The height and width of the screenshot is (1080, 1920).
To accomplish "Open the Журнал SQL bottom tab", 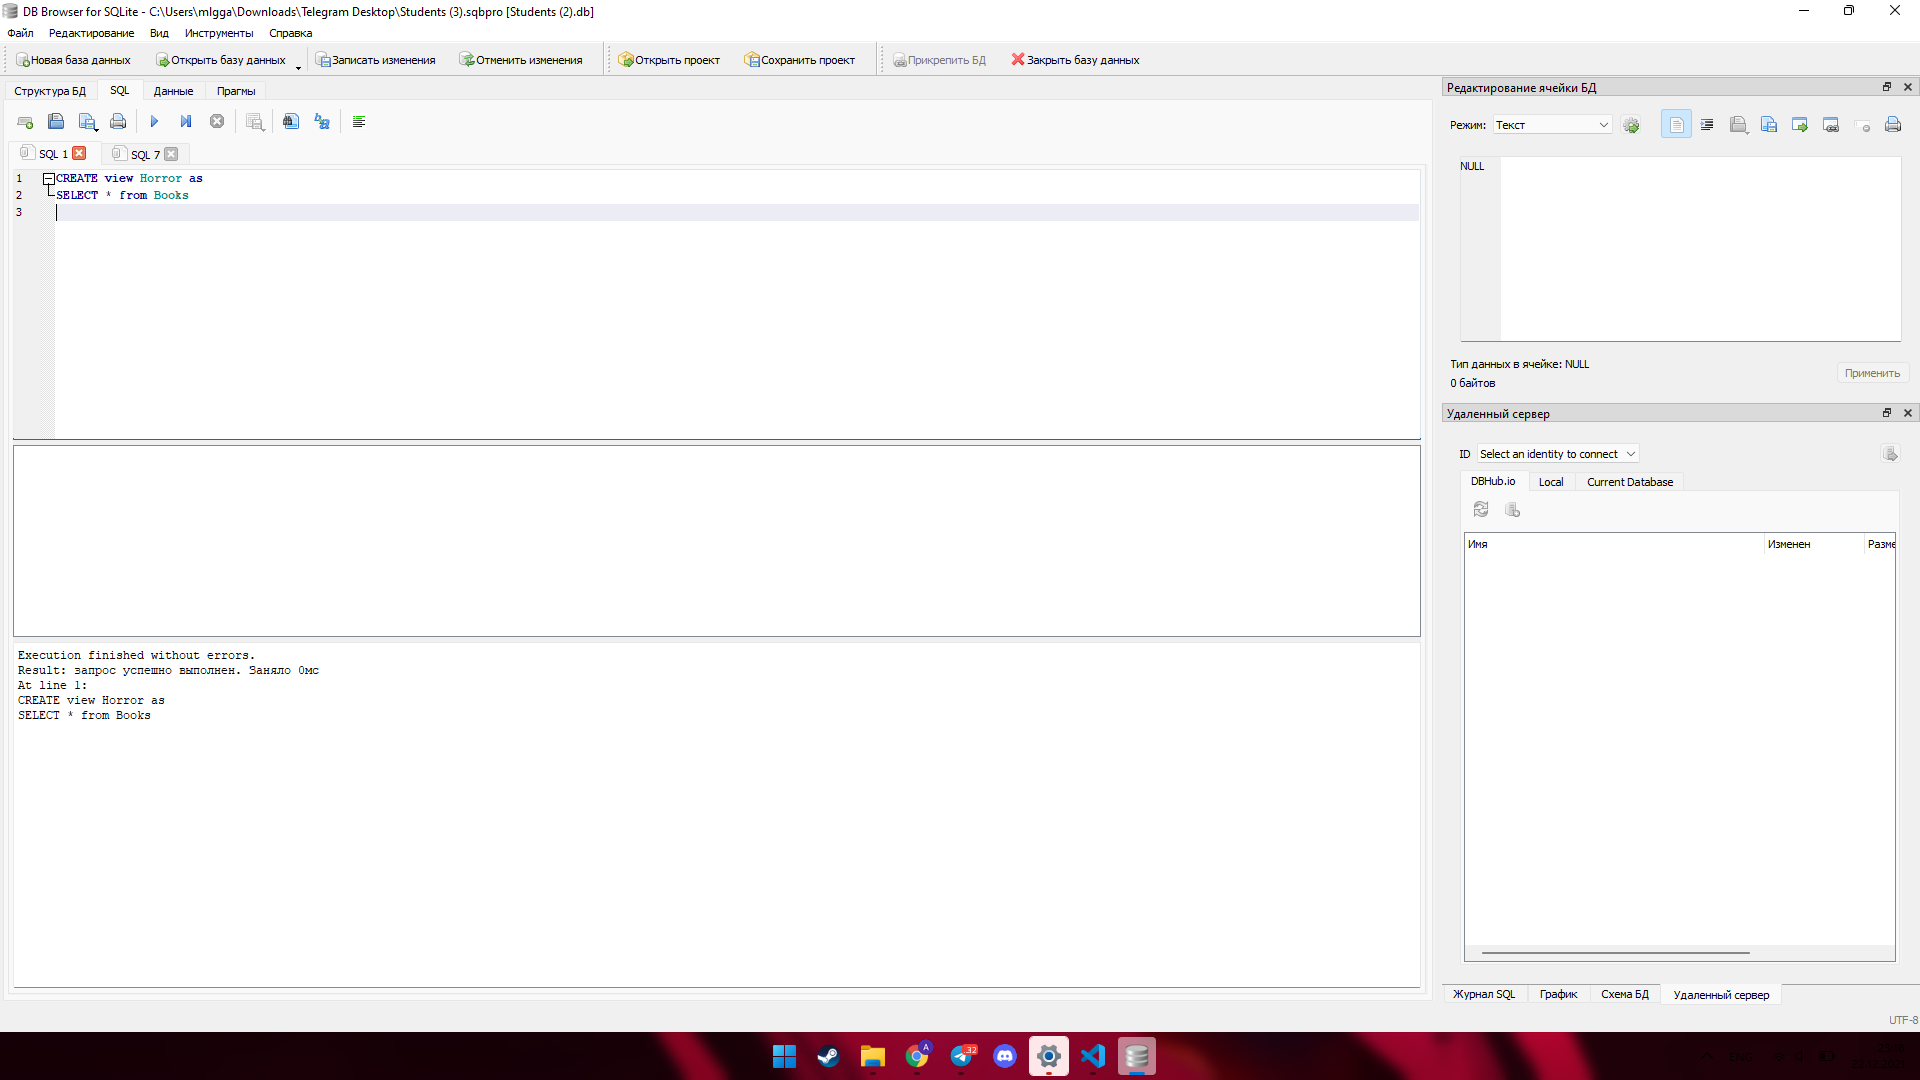I will tap(1484, 994).
